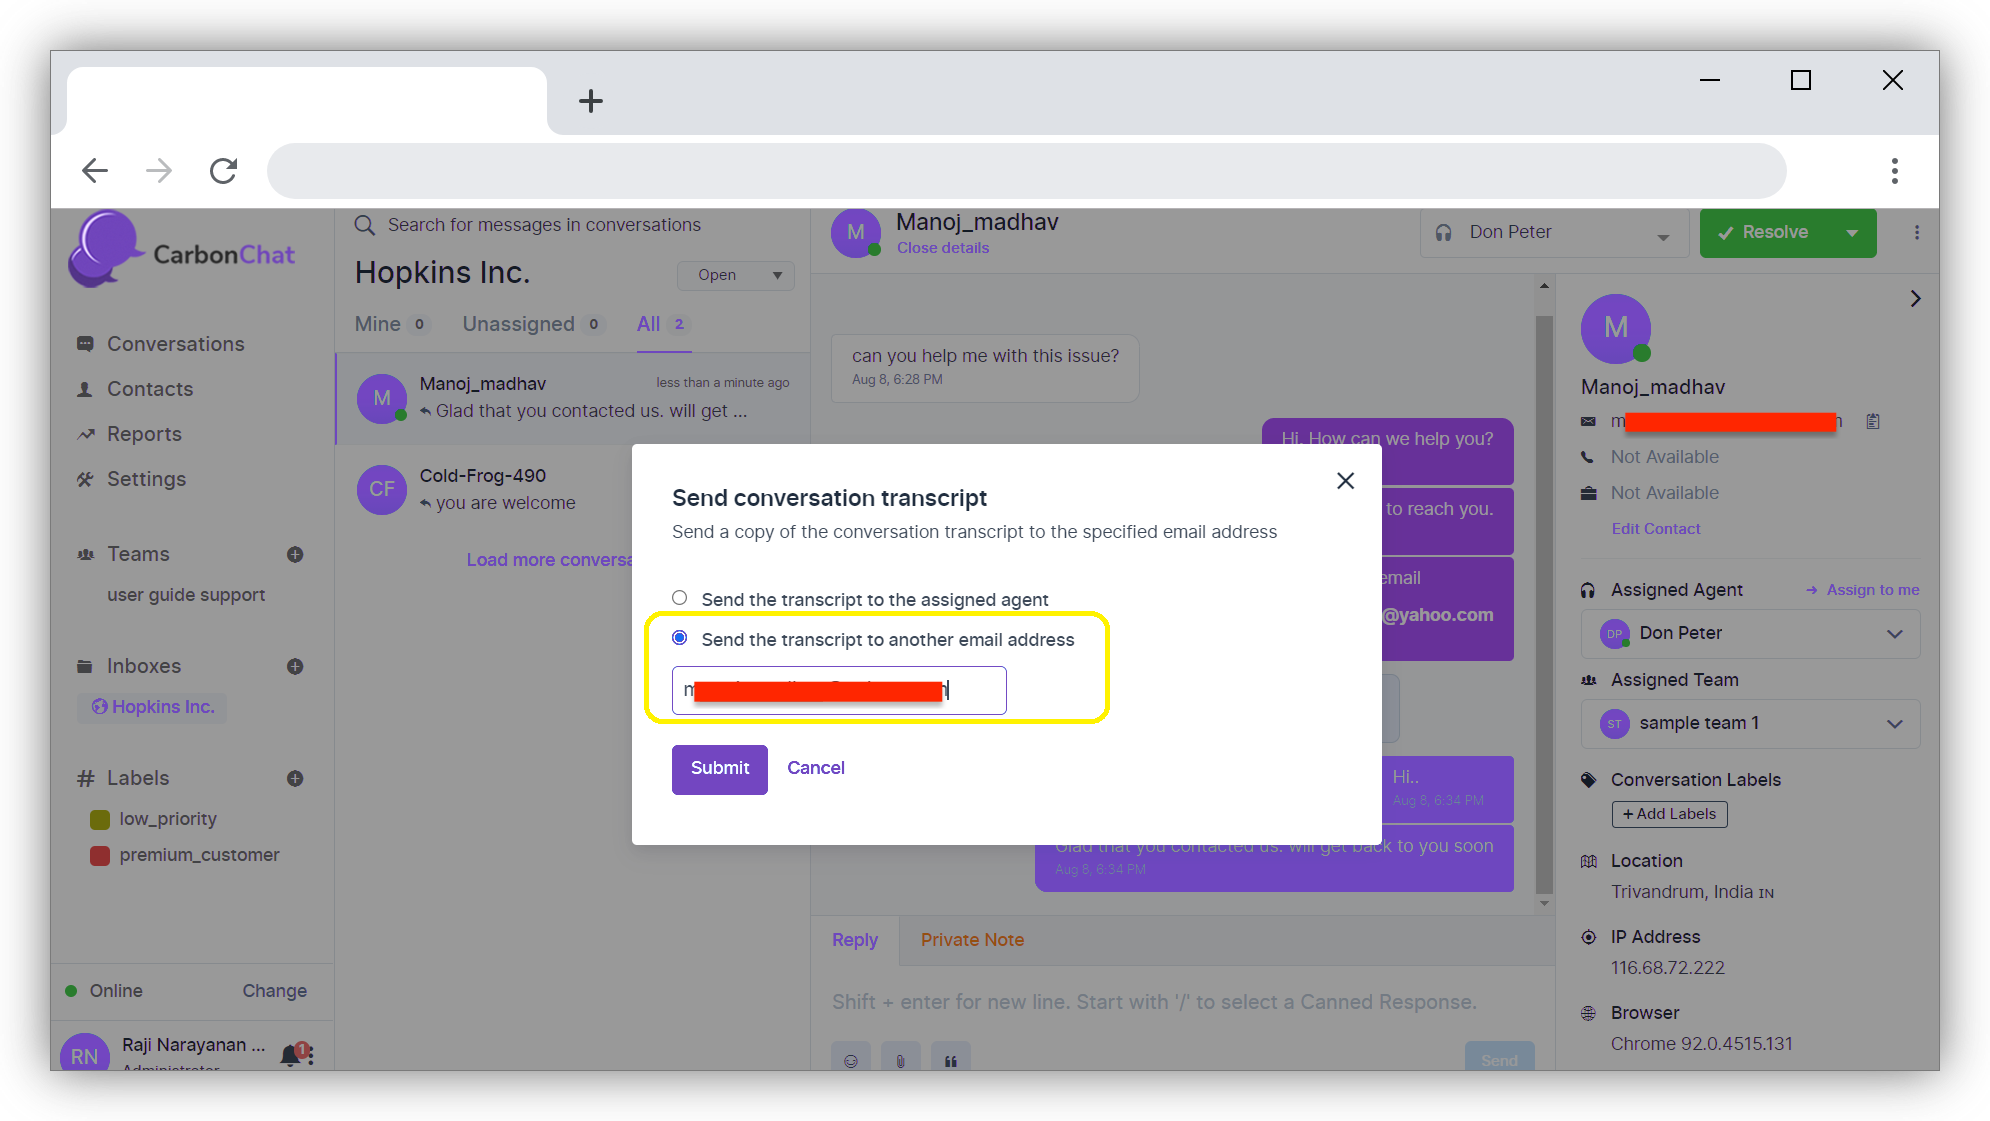Close the transcript dialog with X
Viewport: 1990px width, 1121px height.
click(1345, 481)
